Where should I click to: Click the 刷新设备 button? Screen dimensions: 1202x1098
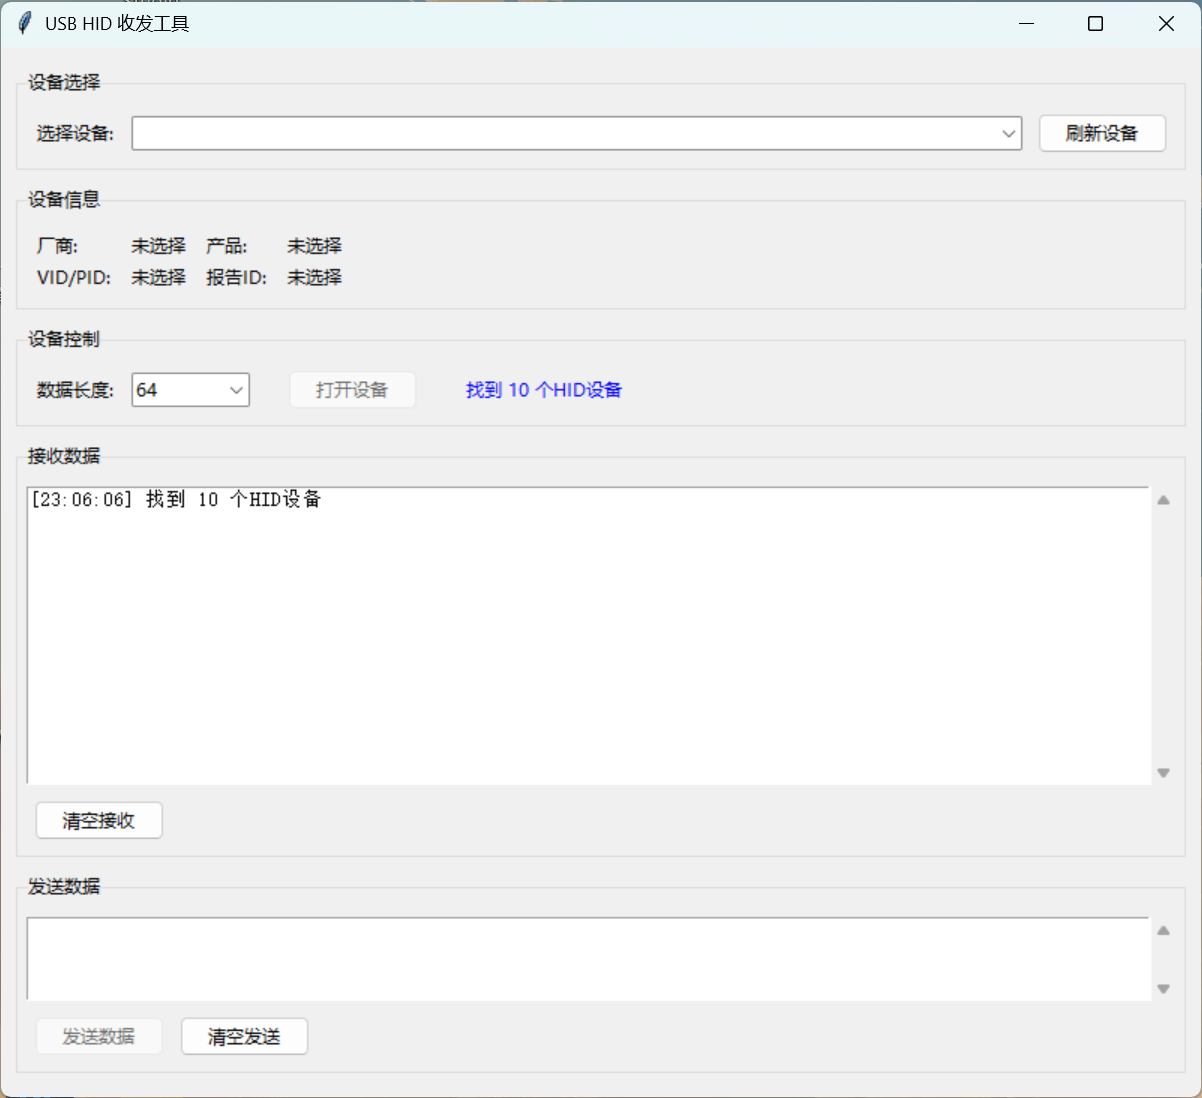tap(1102, 133)
